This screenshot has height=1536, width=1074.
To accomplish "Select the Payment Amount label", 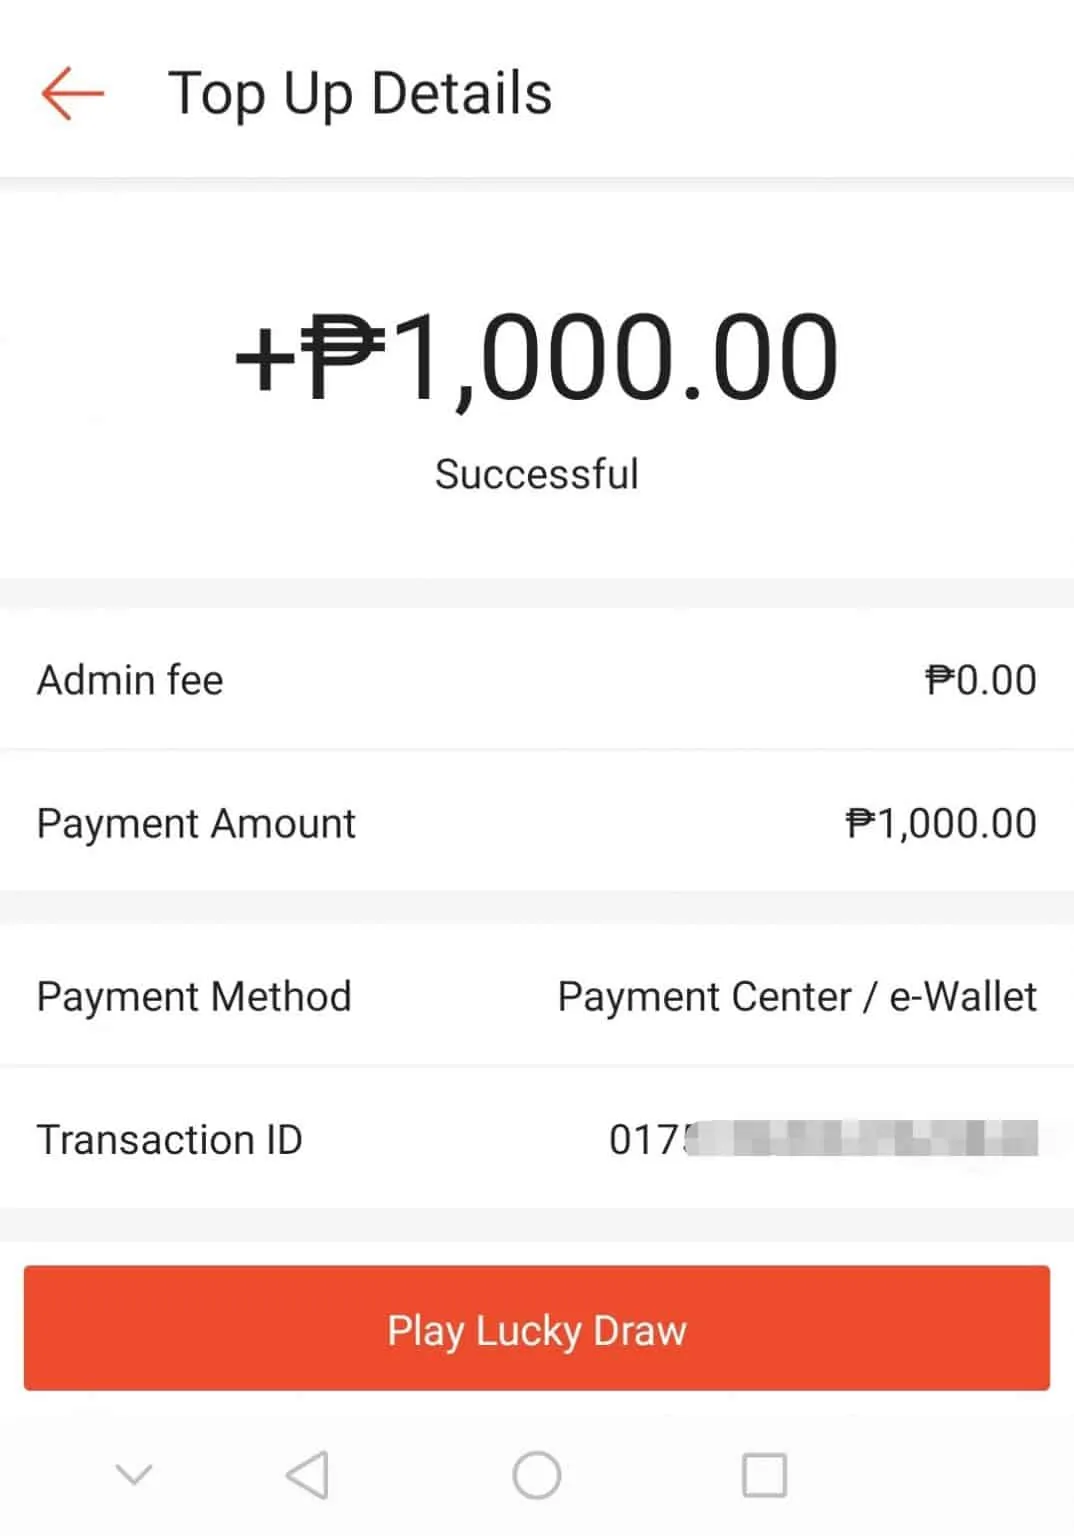I will pyautogui.click(x=196, y=824).
